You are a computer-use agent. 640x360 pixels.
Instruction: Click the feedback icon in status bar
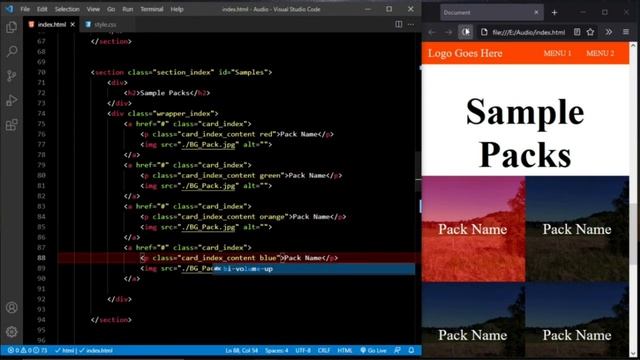click(x=398, y=350)
